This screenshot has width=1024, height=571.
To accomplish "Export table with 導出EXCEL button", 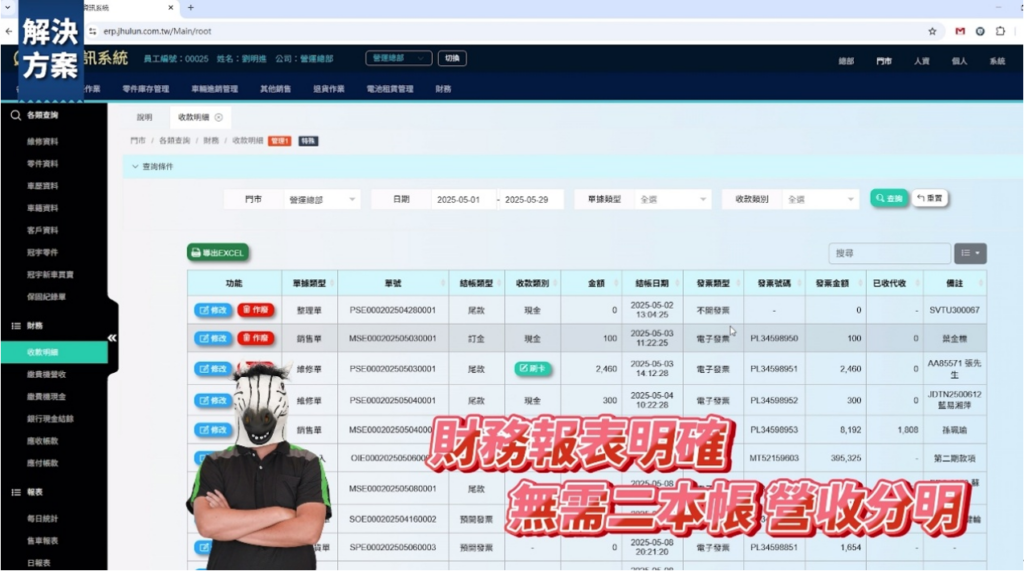I will pyautogui.click(x=217, y=253).
